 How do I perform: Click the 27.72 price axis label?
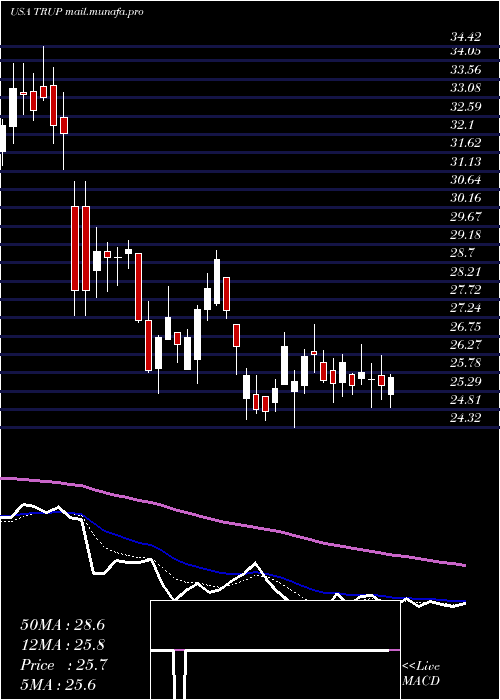pos(466,290)
